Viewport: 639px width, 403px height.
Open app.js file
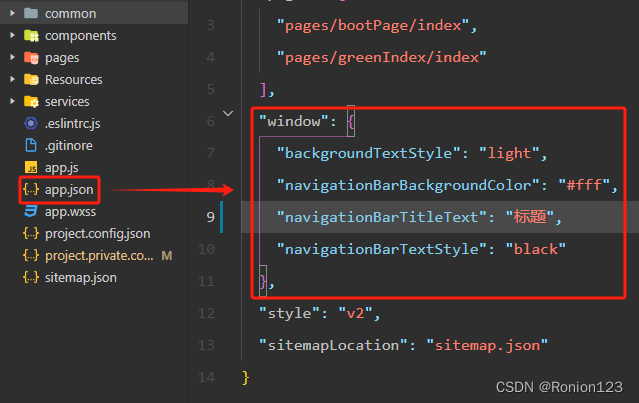click(62, 167)
